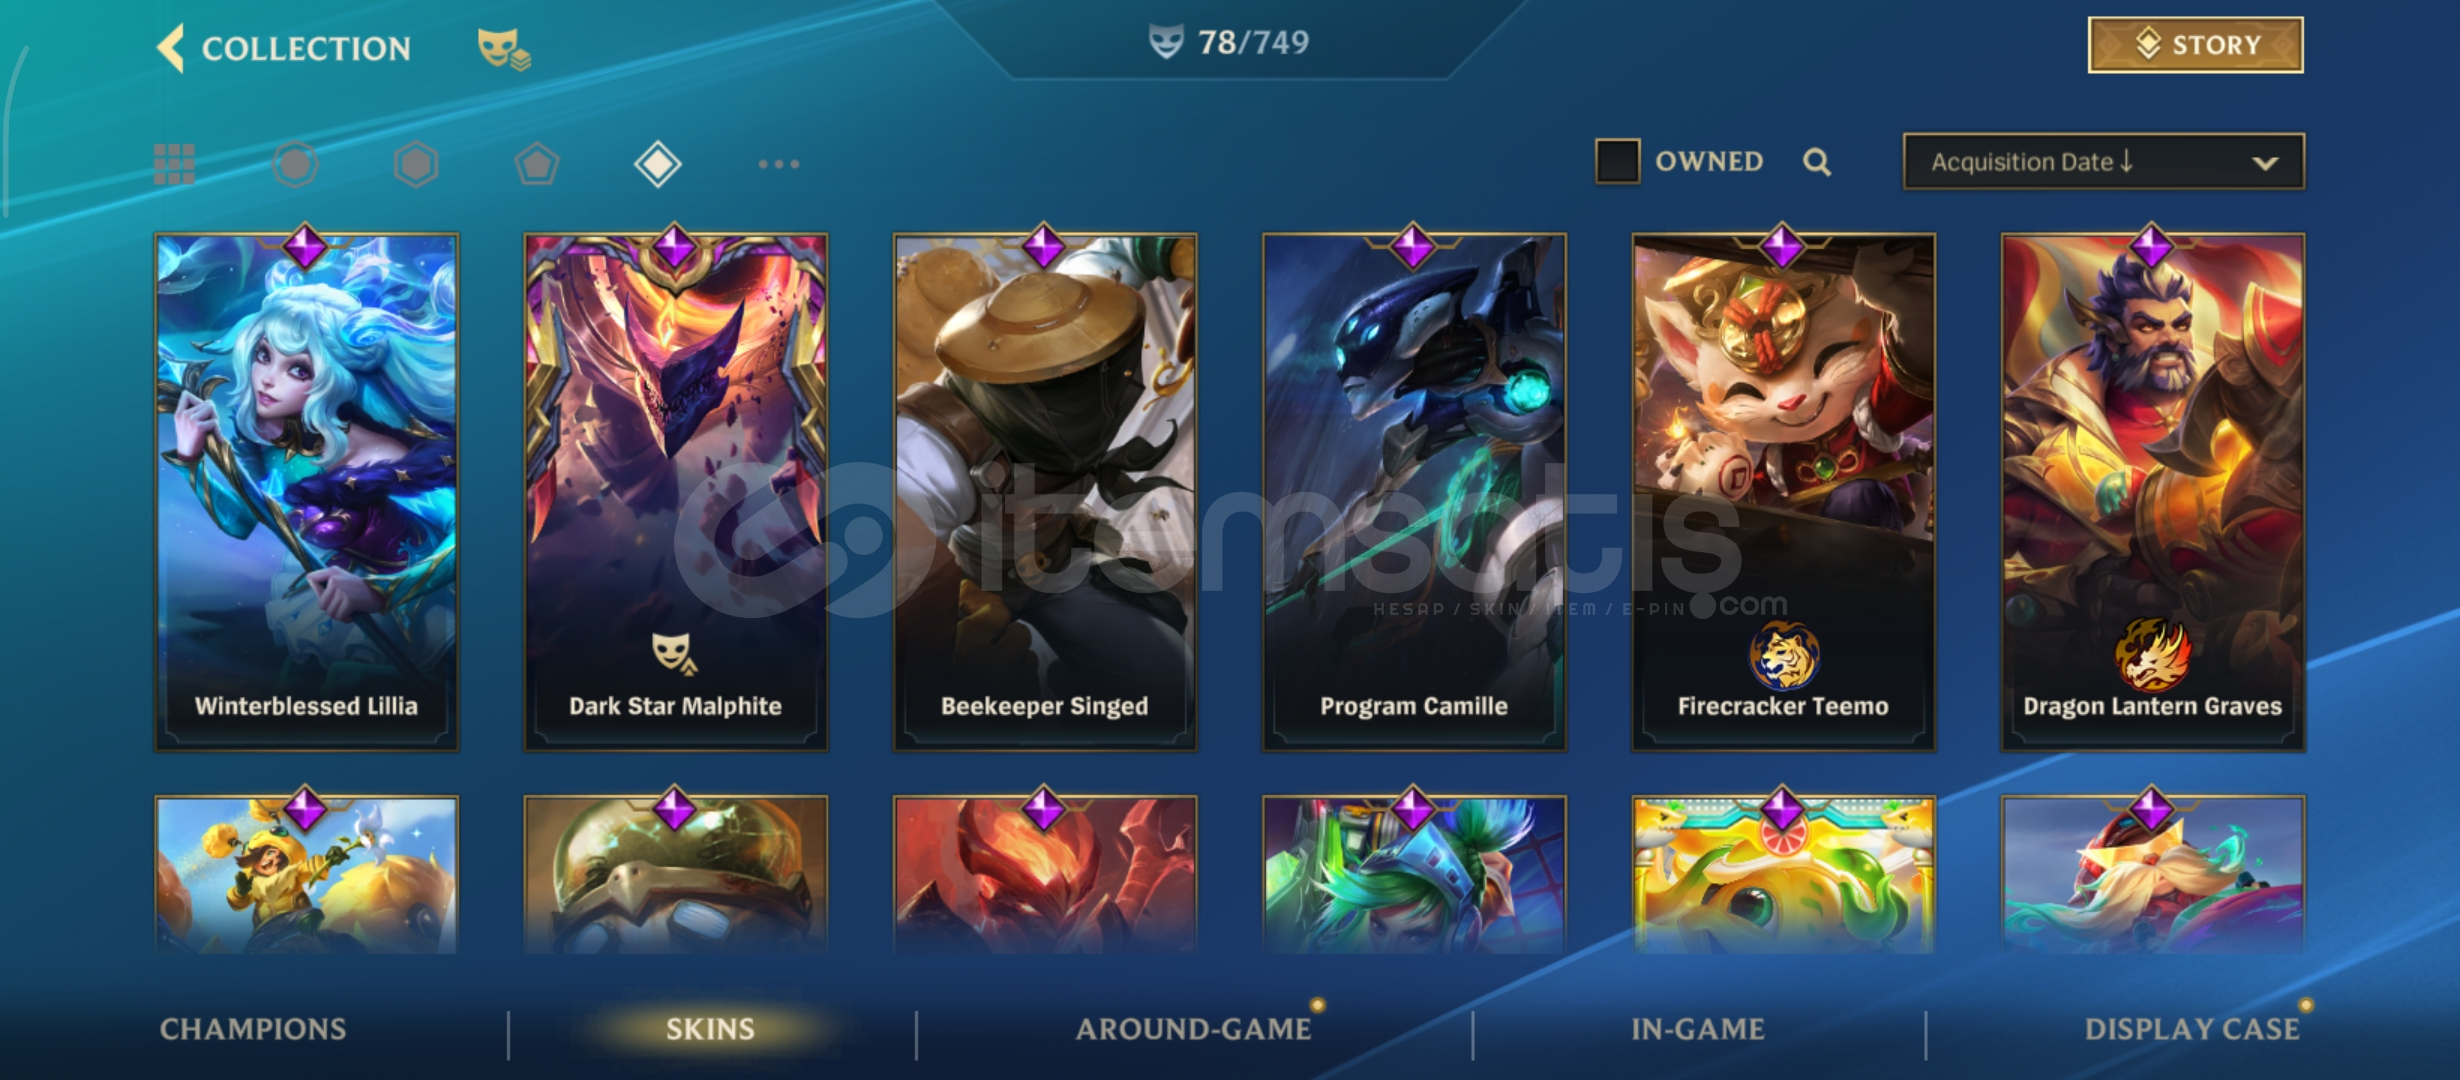Select the pentagon rarity filter icon
This screenshot has width=2460, height=1080.
(537, 164)
